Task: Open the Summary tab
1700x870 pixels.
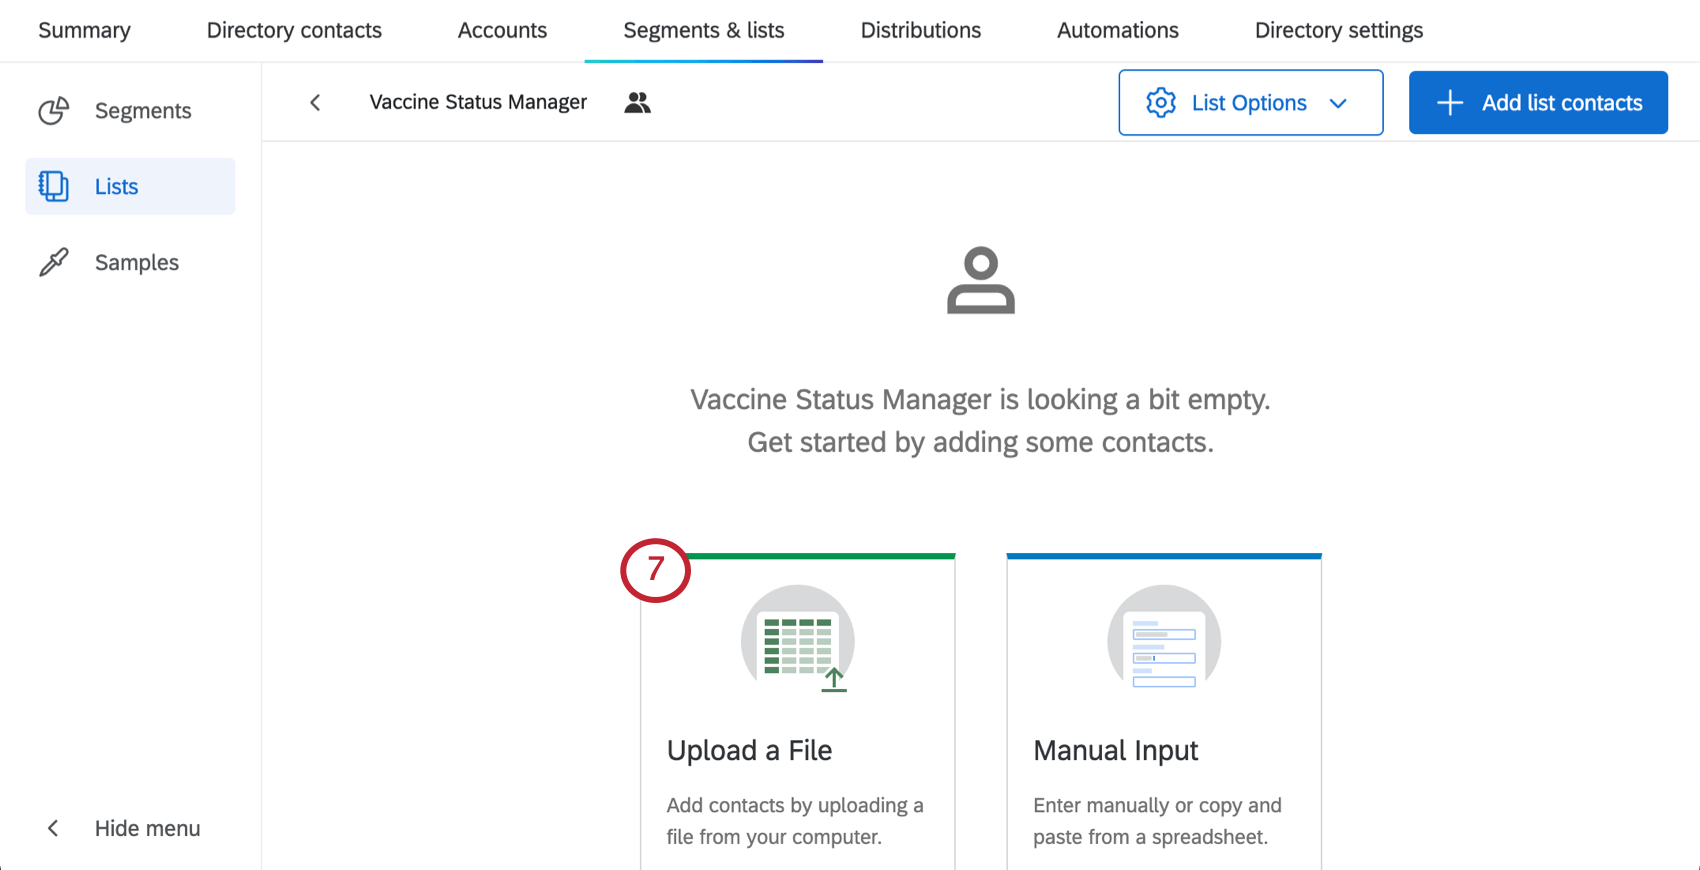Action: tap(84, 30)
